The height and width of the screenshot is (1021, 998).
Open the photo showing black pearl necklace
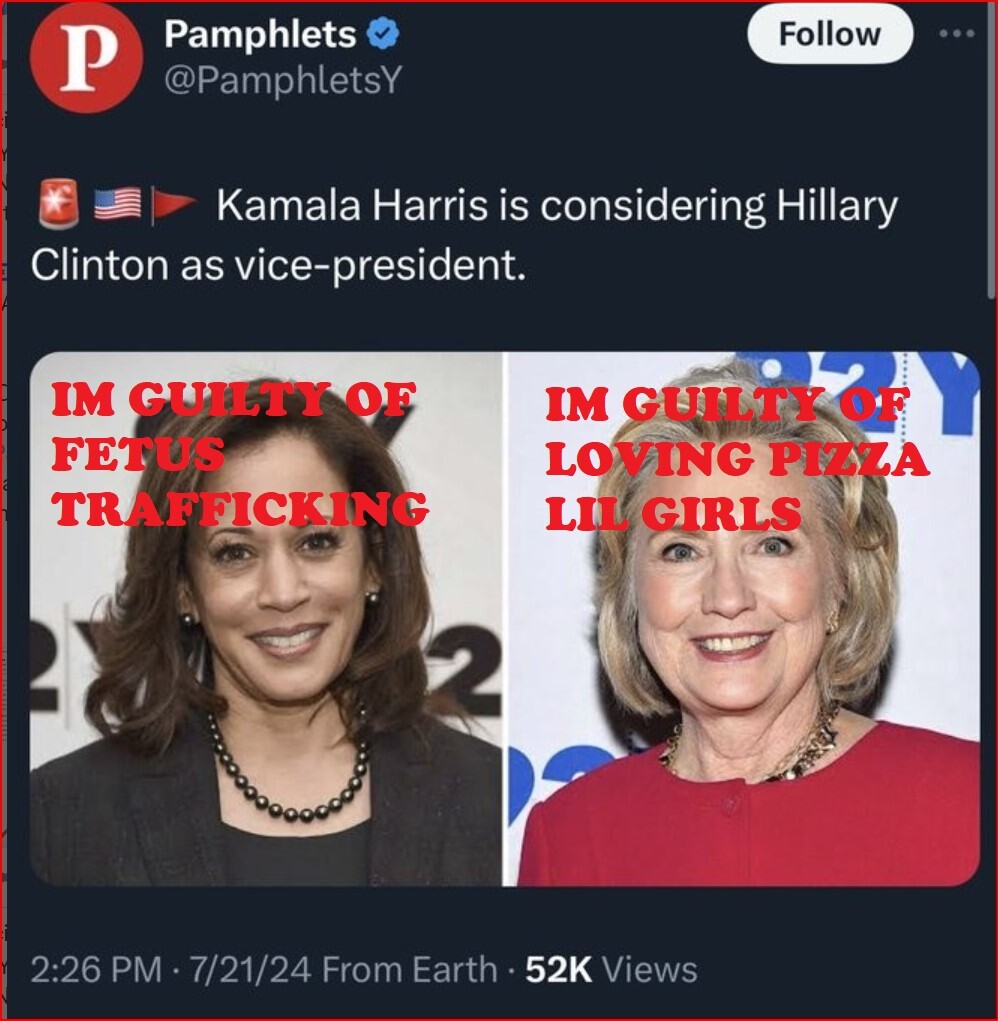click(x=266, y=619)
